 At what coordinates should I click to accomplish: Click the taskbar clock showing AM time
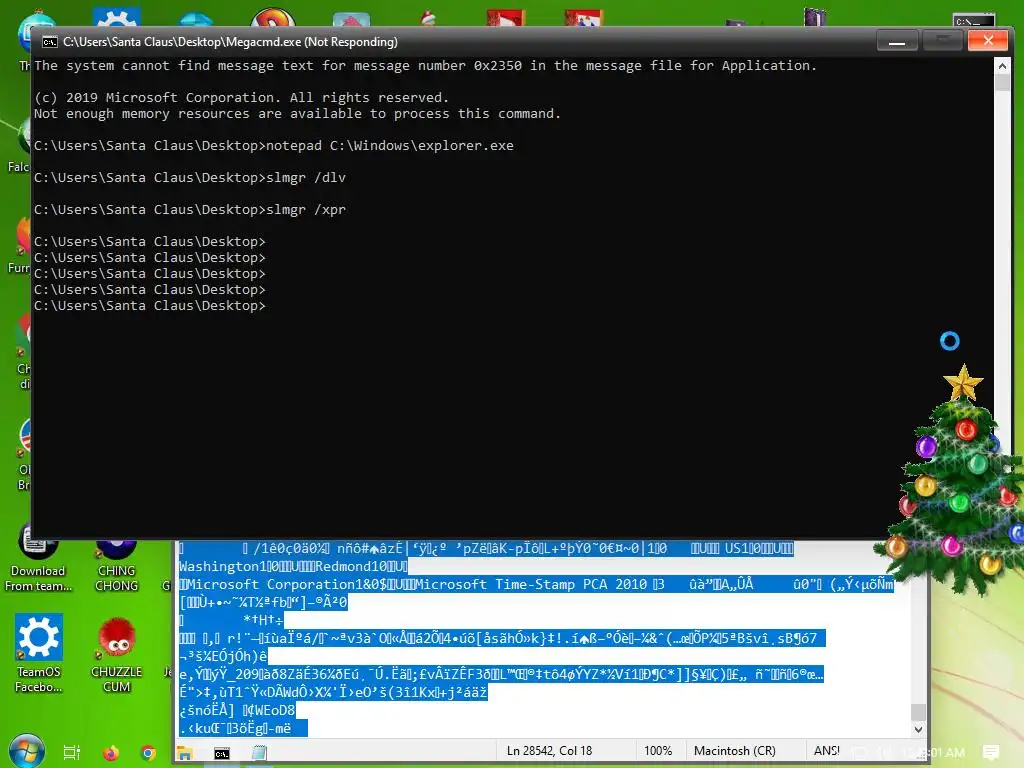(x=934, y=752)
